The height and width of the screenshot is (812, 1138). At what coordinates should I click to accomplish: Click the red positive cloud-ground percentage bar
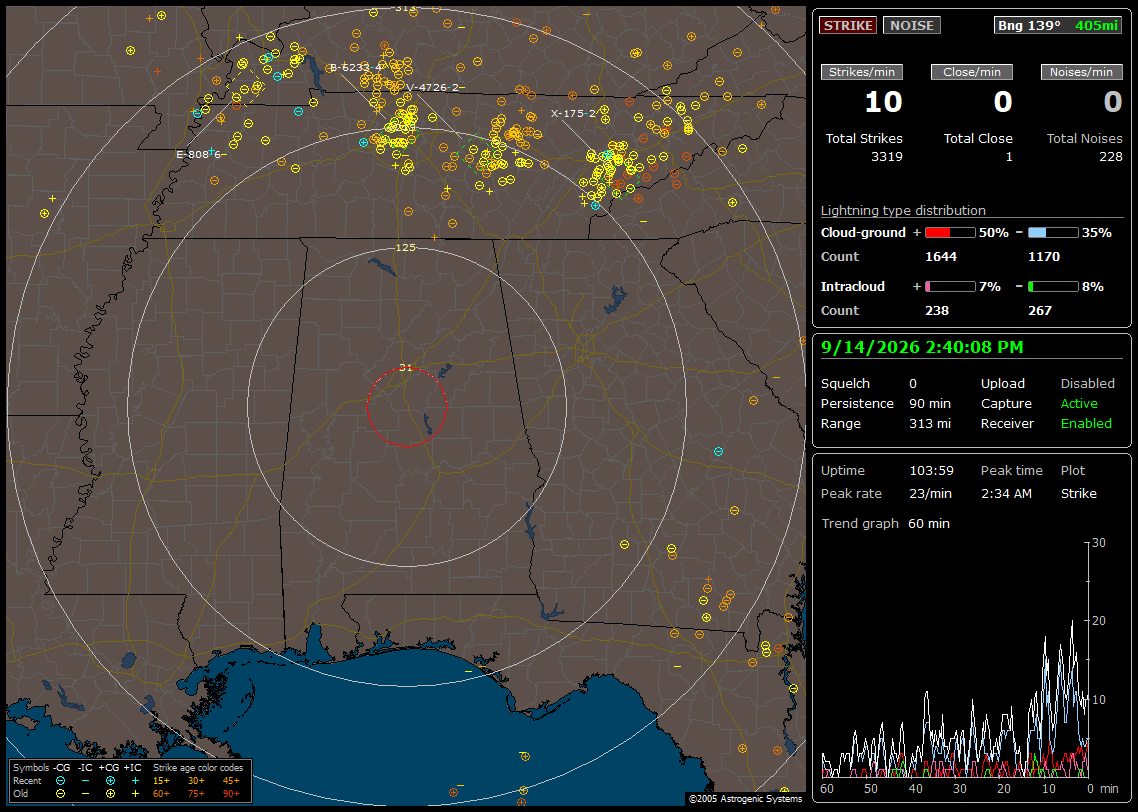[950, 233]
